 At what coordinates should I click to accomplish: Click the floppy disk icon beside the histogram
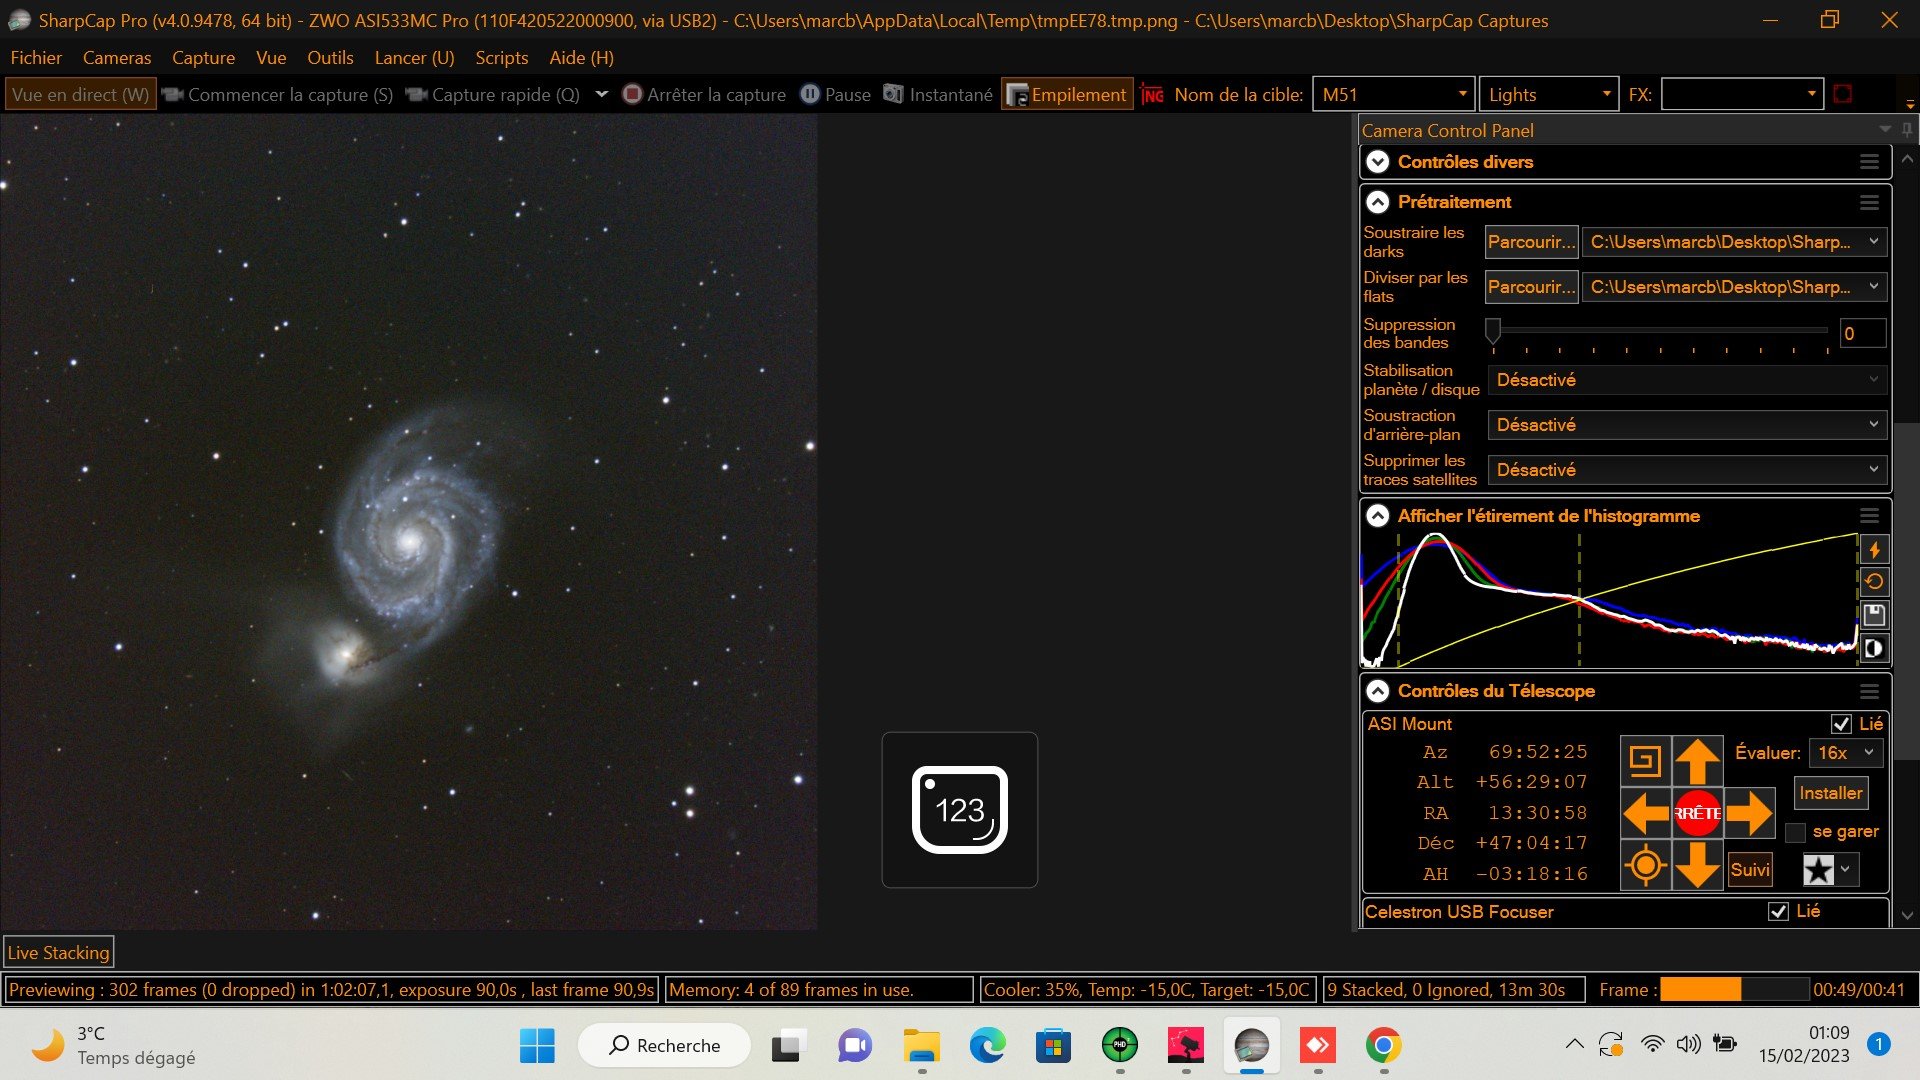click(x=1874, y=615)
